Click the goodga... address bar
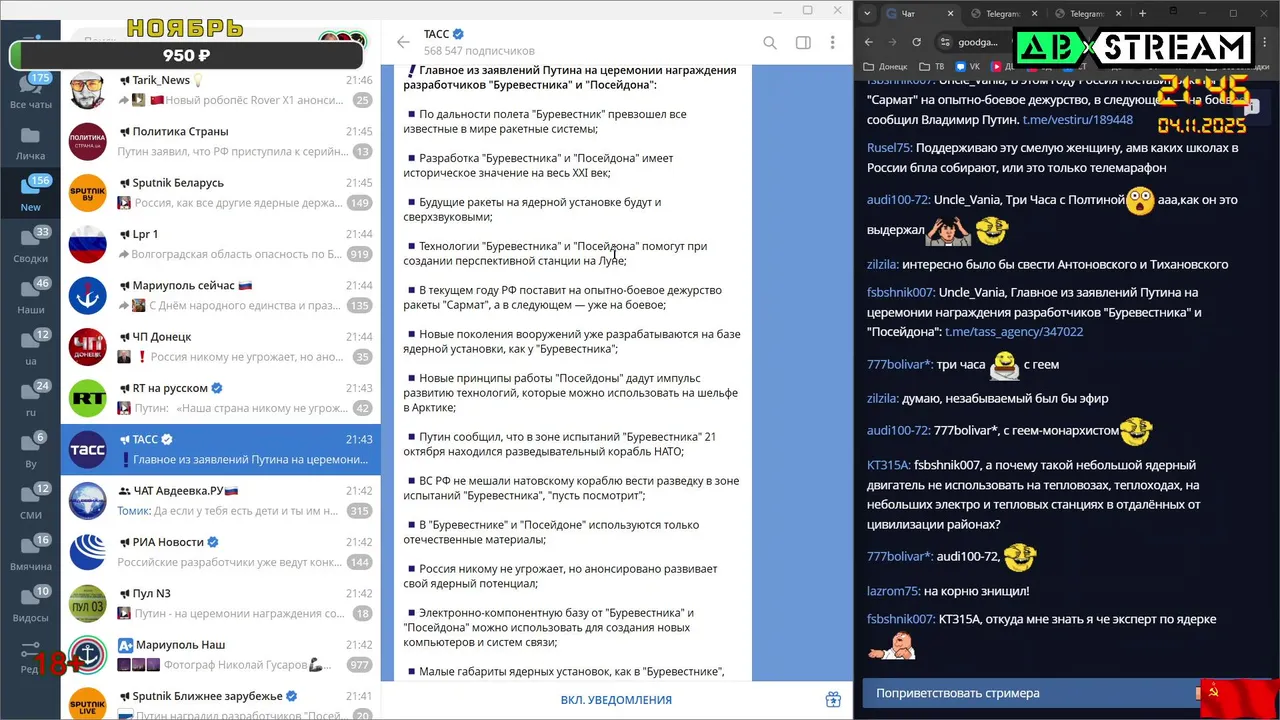The height and width of the screenshot is (720, 1280). click(x=978, y=42)
